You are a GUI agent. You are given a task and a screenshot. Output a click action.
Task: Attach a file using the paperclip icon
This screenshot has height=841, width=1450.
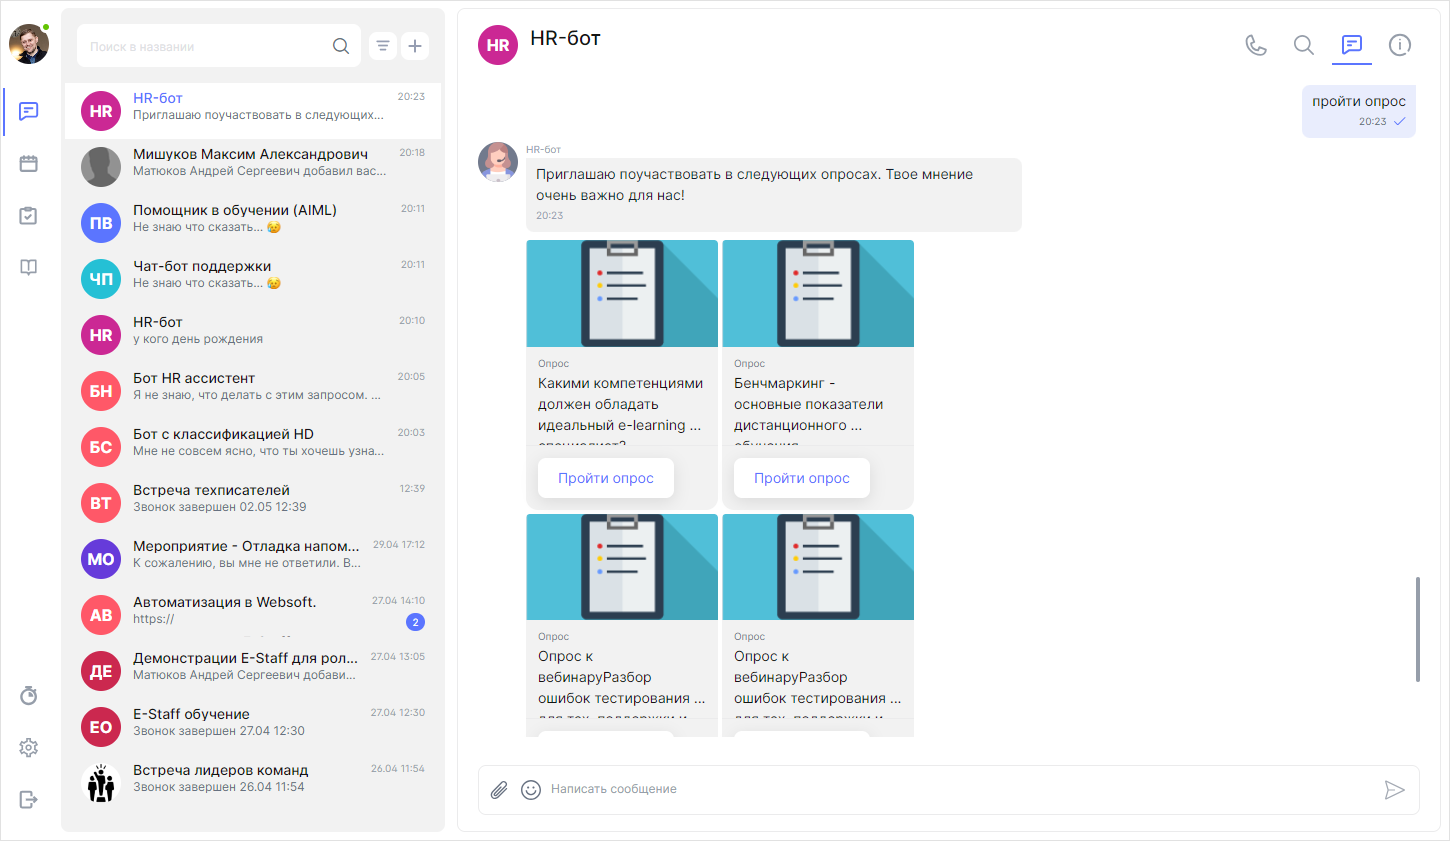click(498, 789)
